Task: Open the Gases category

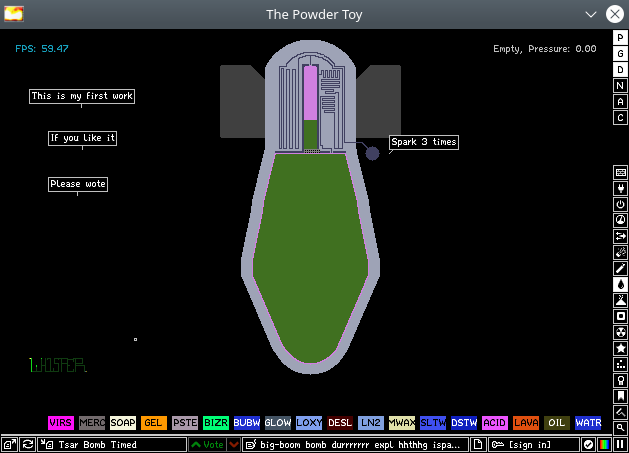Action: coord(620,268)
